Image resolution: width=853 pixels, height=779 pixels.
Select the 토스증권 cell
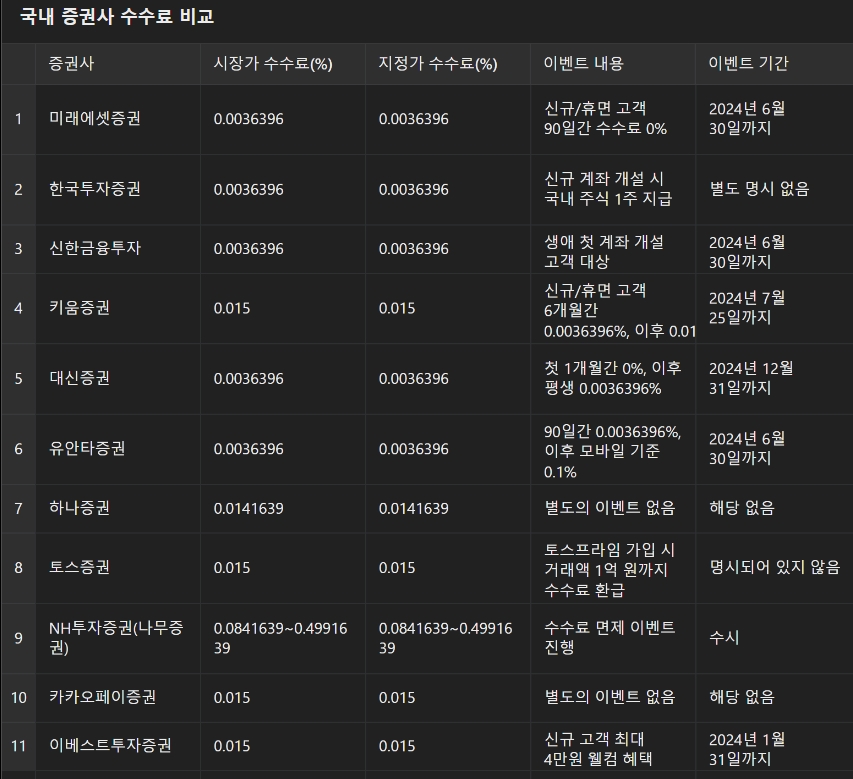click(x=118, y=567)
